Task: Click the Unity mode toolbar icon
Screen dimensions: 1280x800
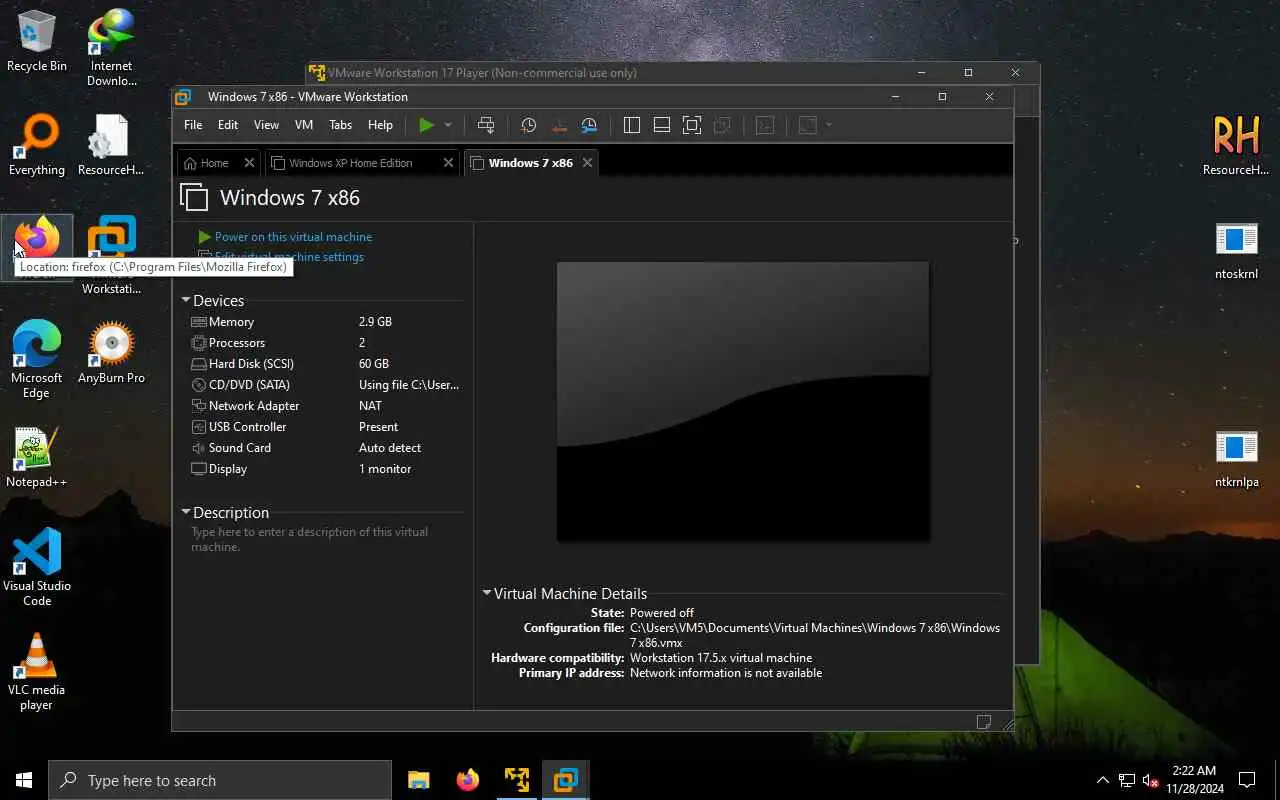Action: pyautogui.click(x=722, y=125)
